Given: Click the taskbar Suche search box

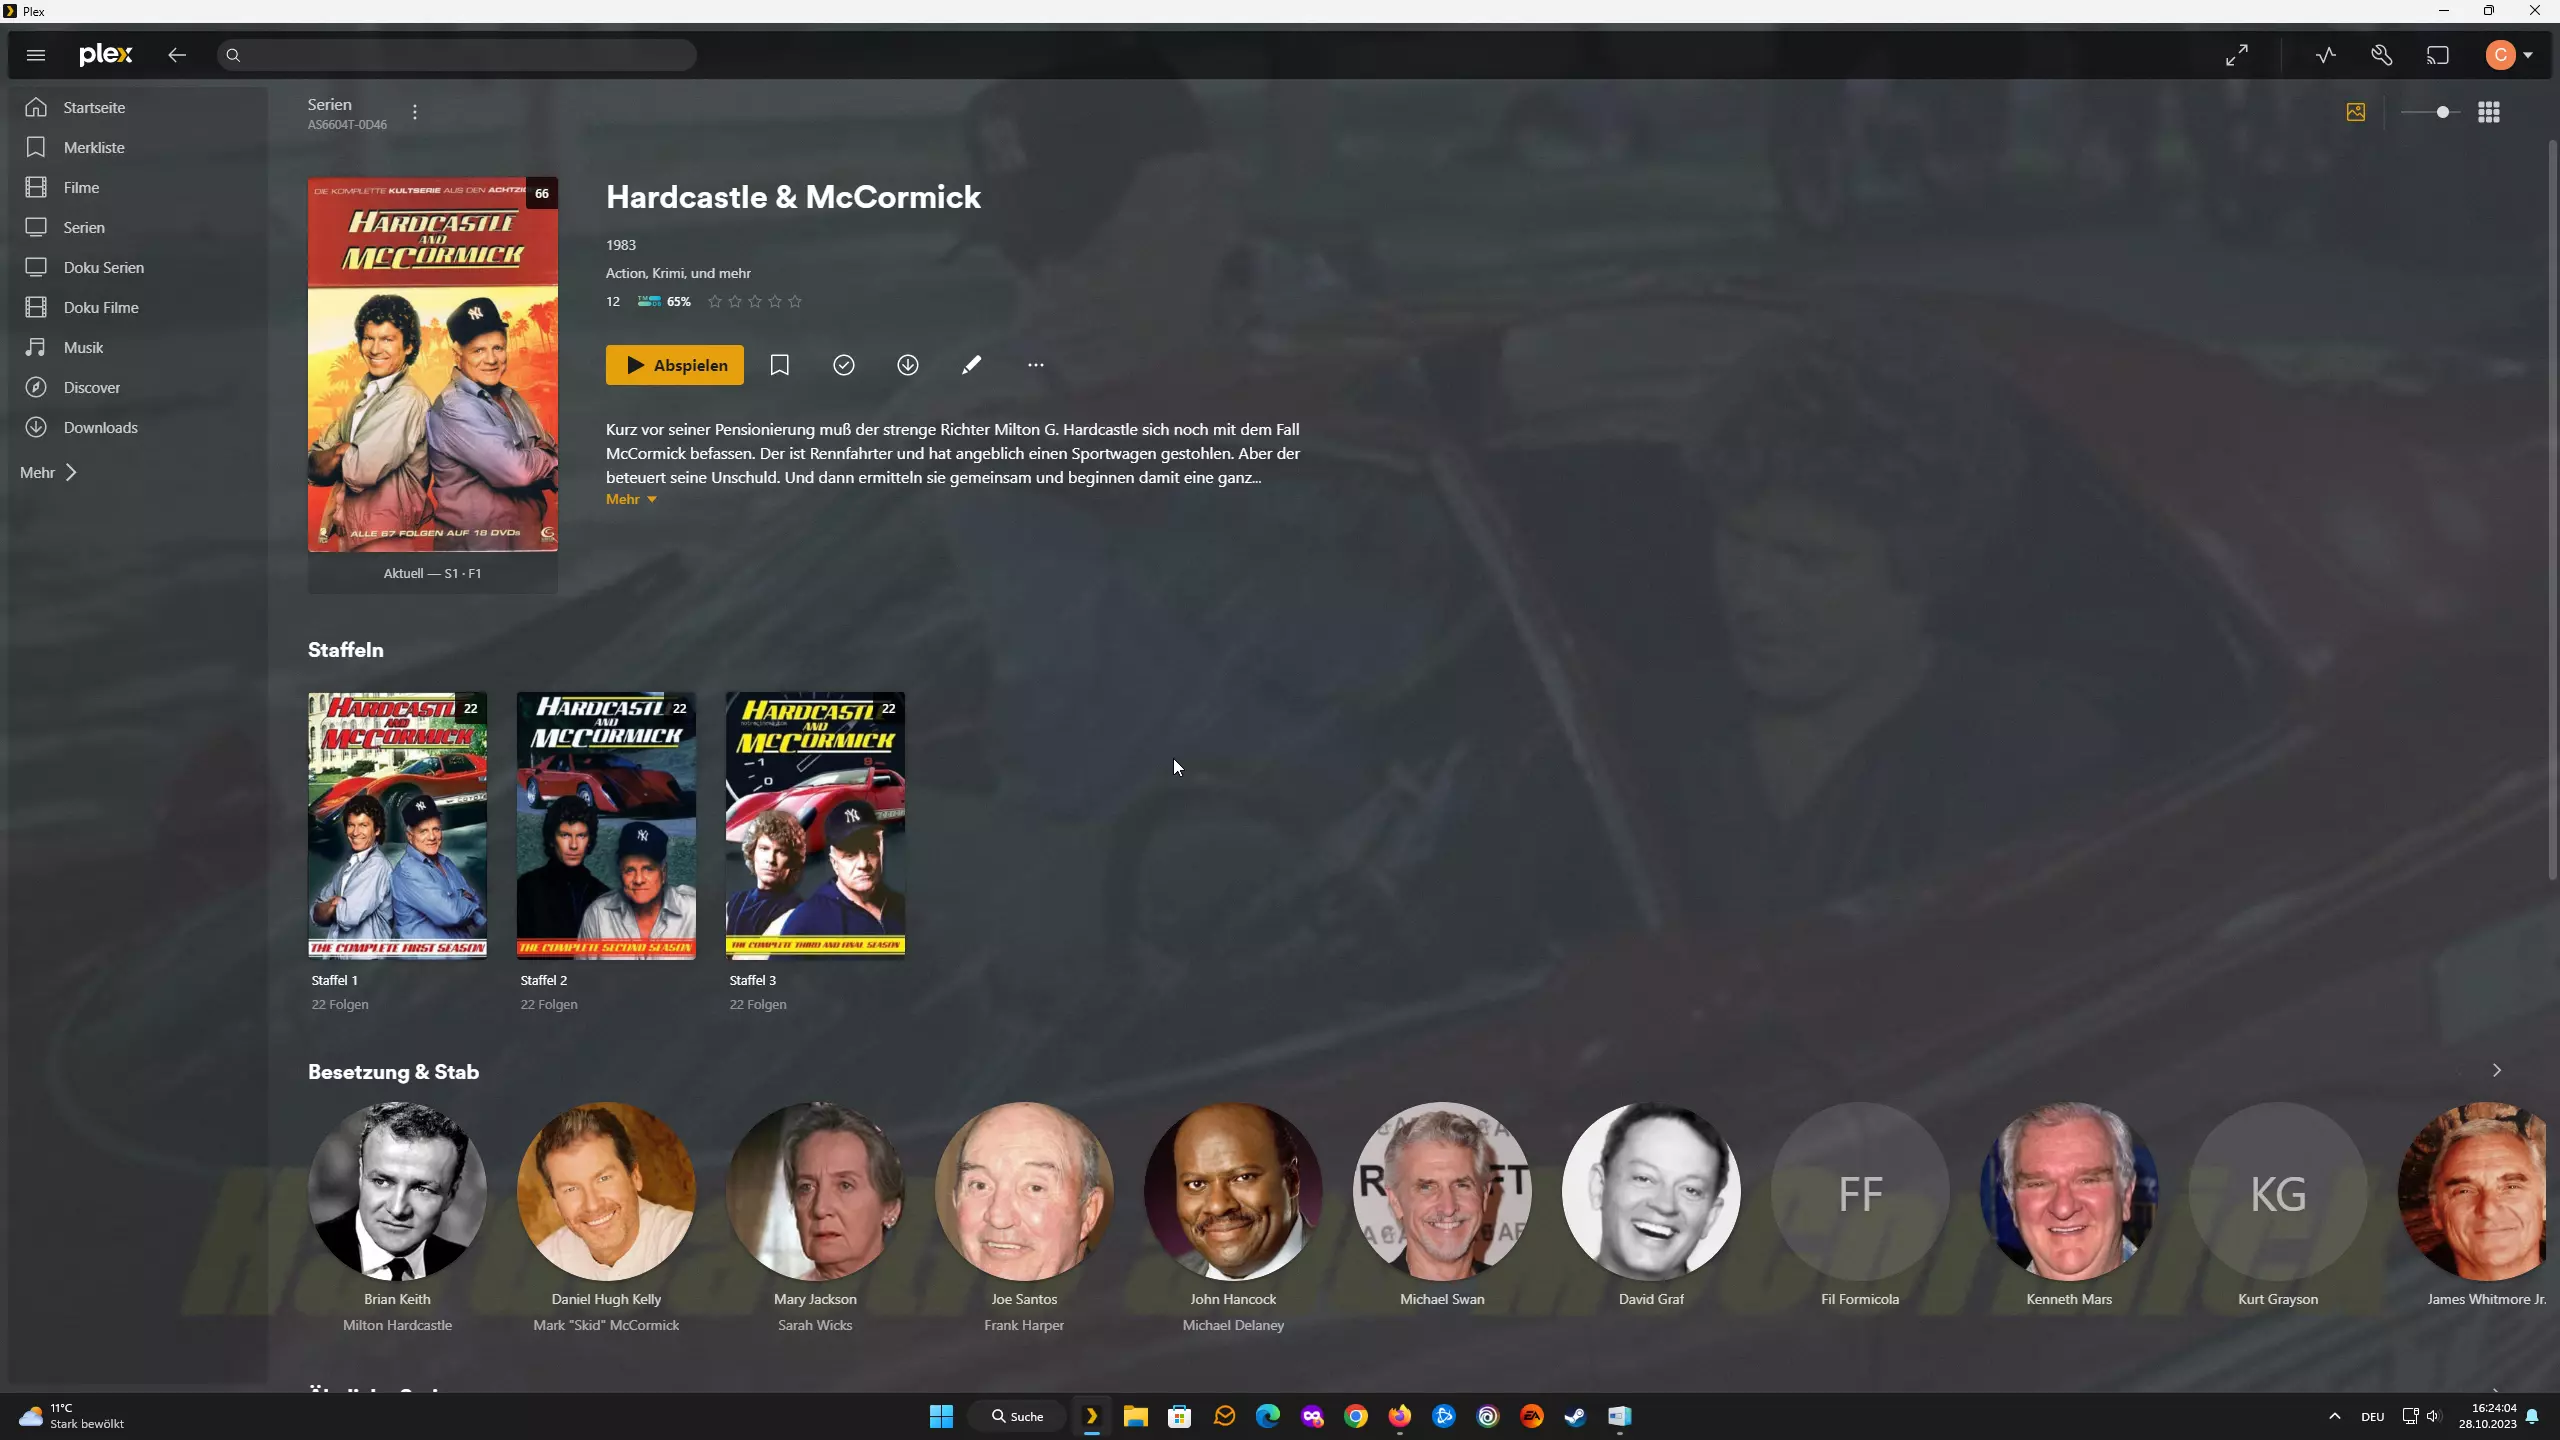Looking at the screenshot, I should tap(1017, 1416).
